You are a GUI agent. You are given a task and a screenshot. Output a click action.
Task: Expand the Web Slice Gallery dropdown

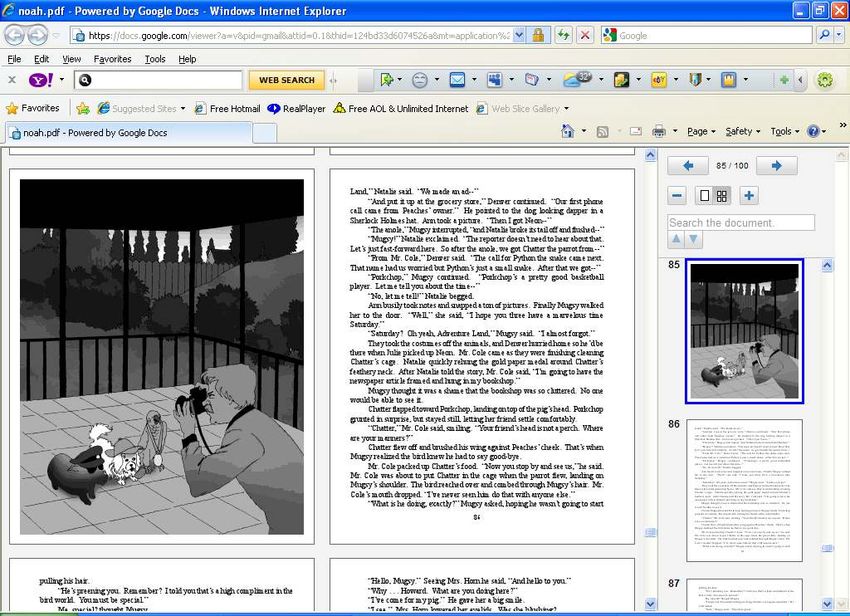point(566,108)
